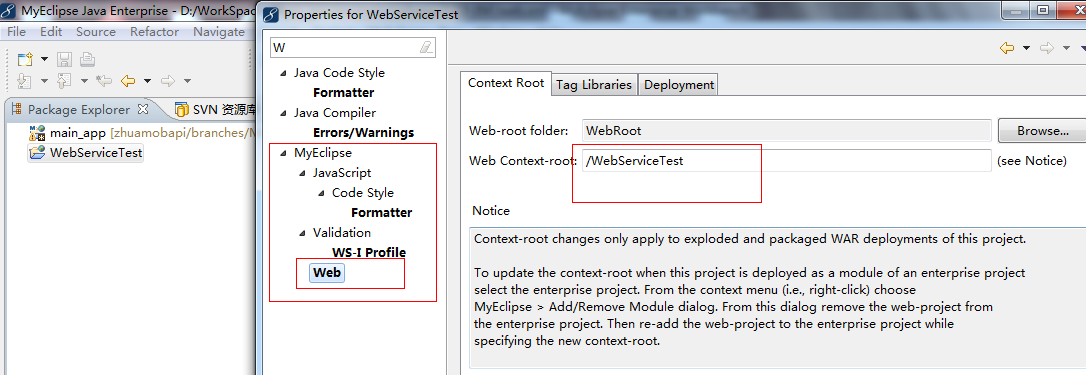1086x375 pixels.
Task: Select Errors/Warnings preference page
Action: click(x=364, y=132)
